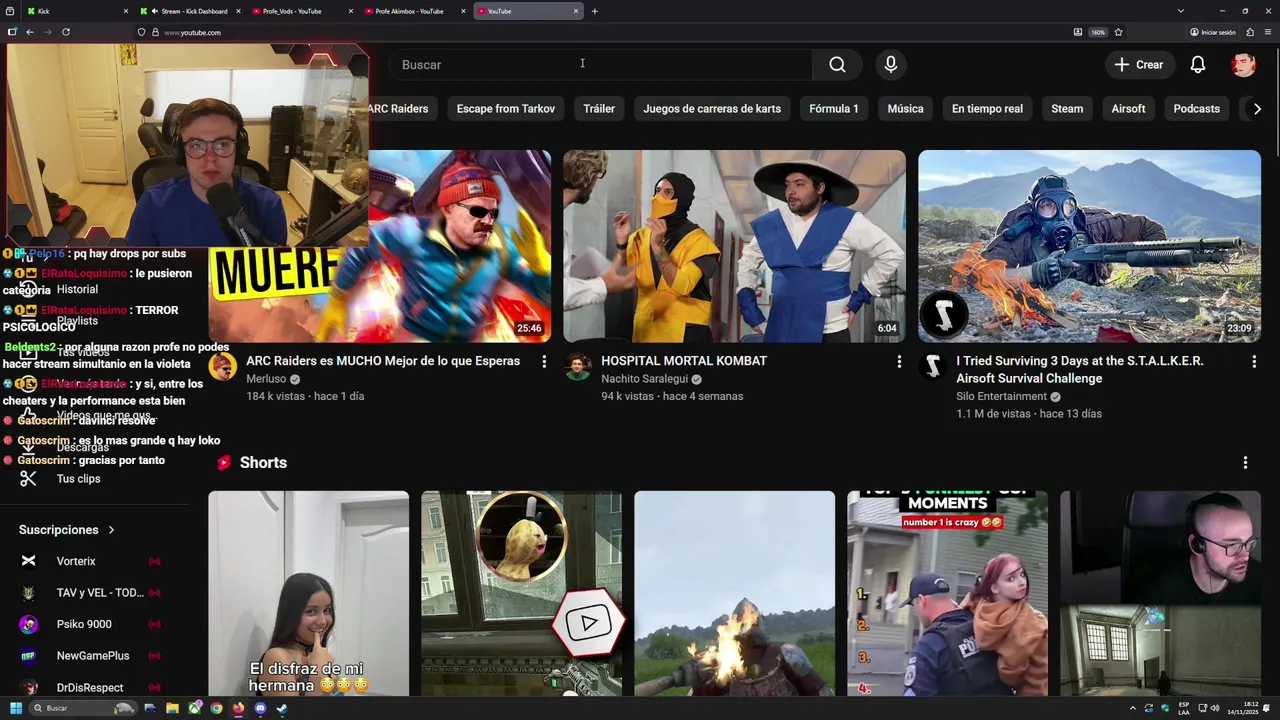The width and height of the screenshot is (1280, 720).
Task: Open options menu for HOSPITAL MORTAL KOMBAT video
Action: point(899,361)
